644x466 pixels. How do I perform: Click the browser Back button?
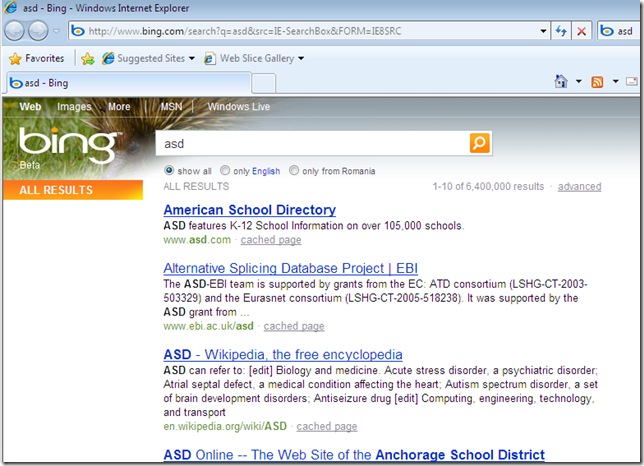click(x=14, y=31)
